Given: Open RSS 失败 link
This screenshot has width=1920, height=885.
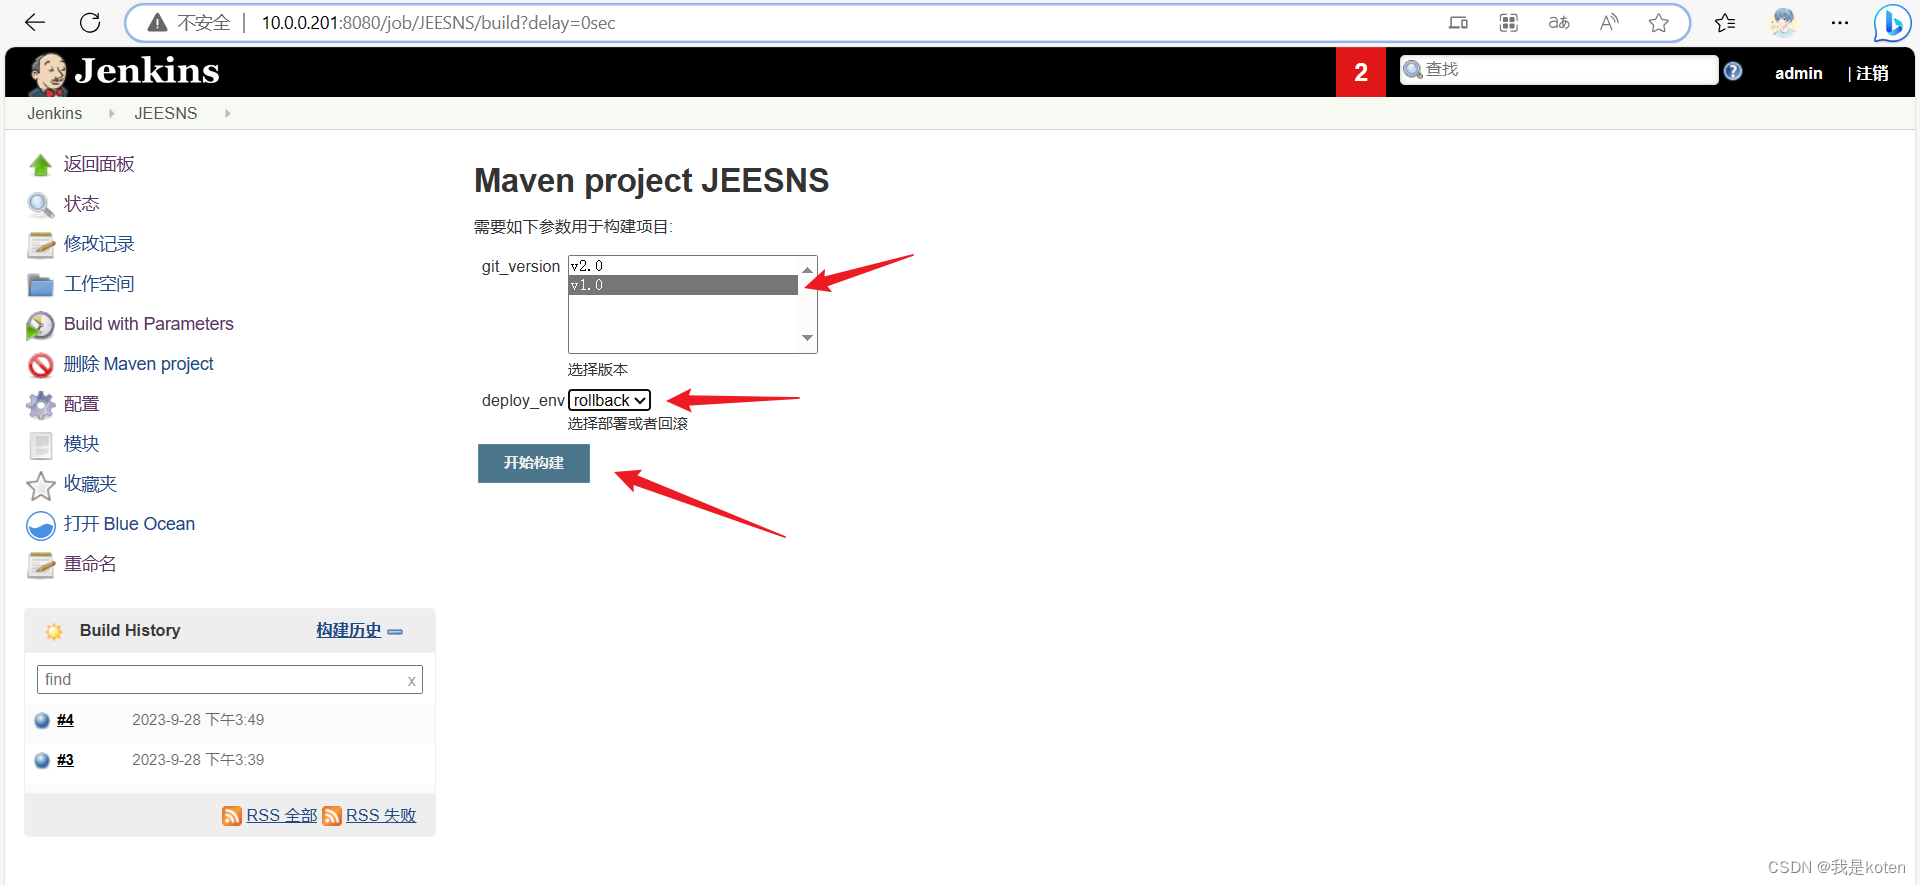Looking at the screenshot, I should 381,816.
